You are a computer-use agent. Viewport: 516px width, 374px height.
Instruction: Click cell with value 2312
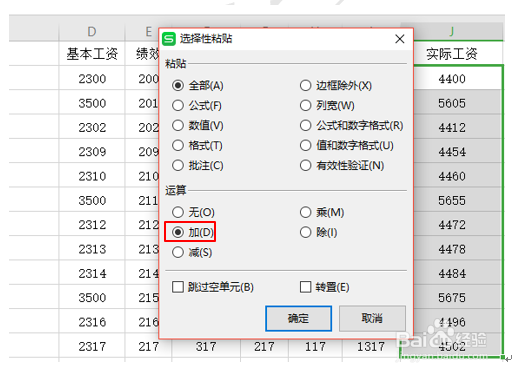point(92,225)
